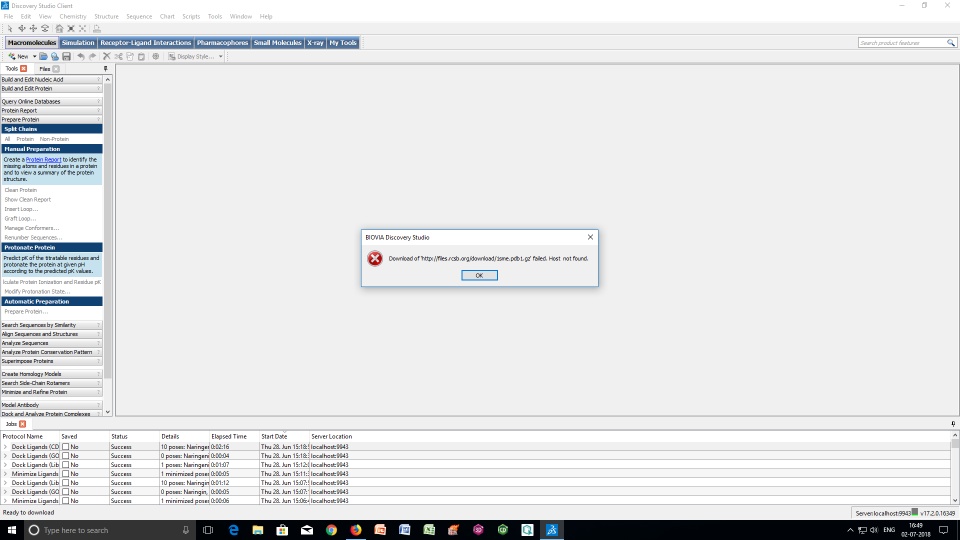The height and width of the screenshot is (540, 960).
Task: Pin the Tools panel with pushpin
Action: pos(105,69)
